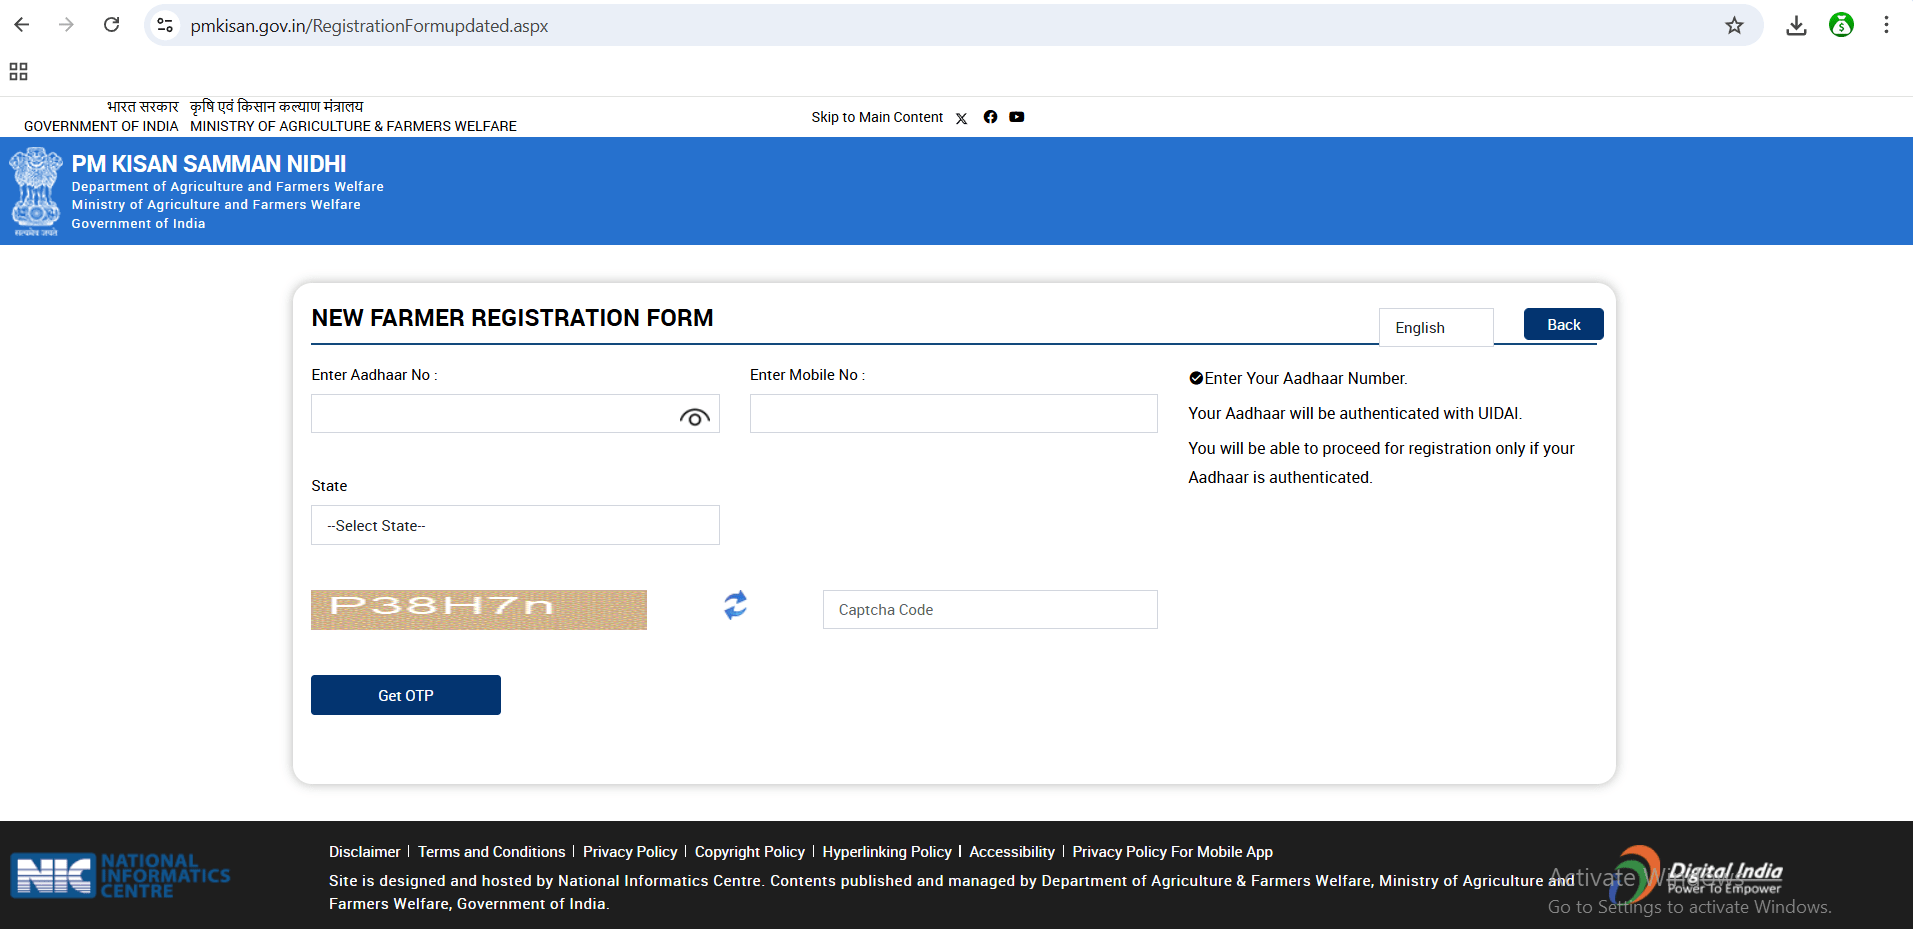Click the Captcha Code input field

989,610
